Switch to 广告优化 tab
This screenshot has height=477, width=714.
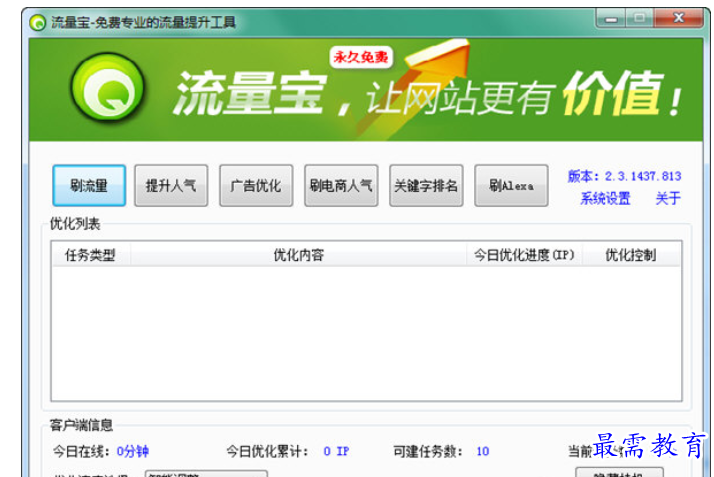(256, 185)
